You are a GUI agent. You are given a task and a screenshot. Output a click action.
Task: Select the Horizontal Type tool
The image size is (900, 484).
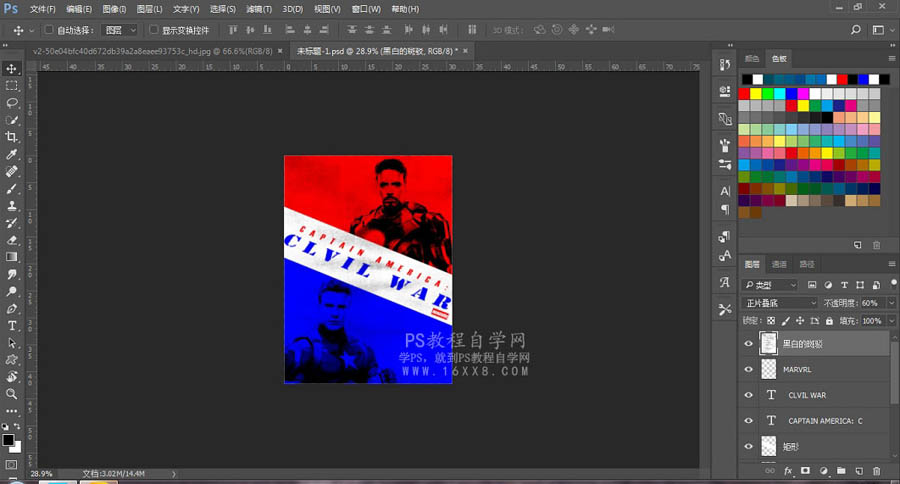point(11,326)
